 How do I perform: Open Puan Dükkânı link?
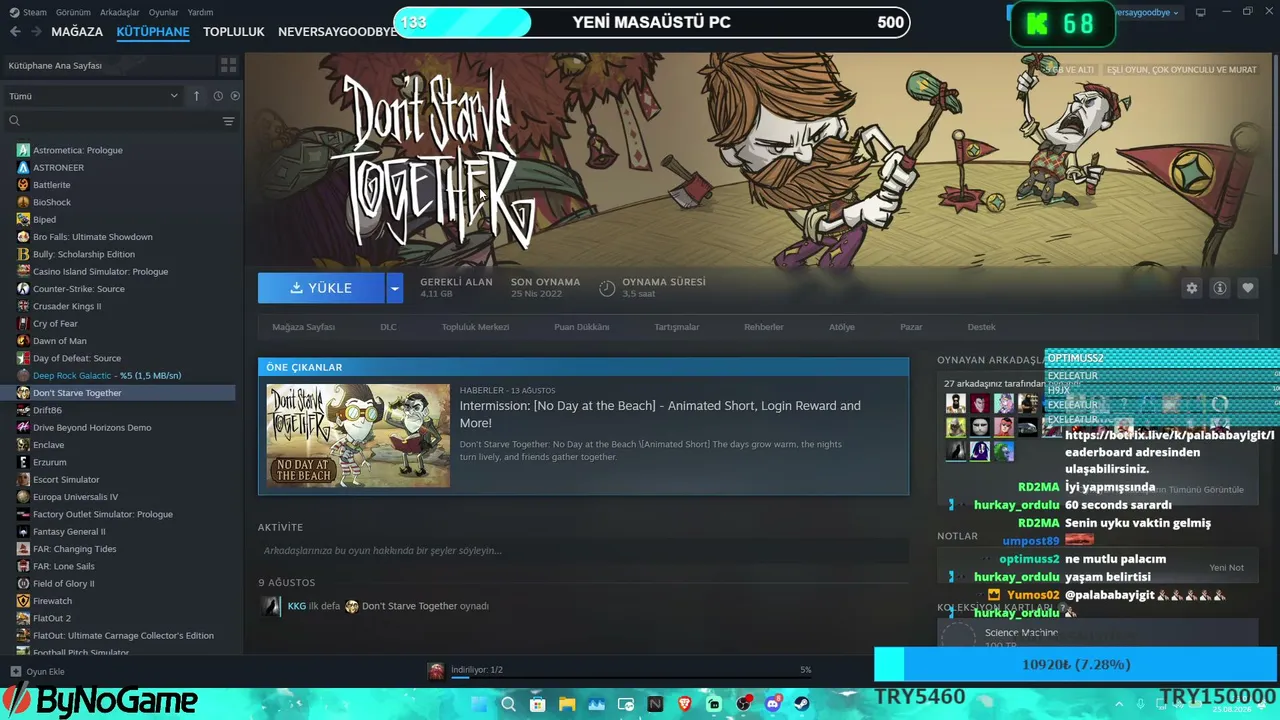(582, 327)
